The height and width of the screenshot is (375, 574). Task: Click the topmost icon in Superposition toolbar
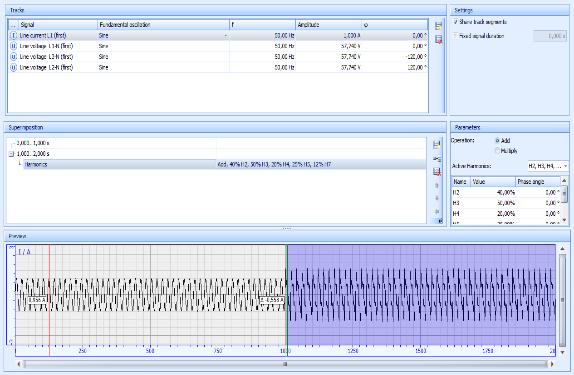click(x=436, y=144)
